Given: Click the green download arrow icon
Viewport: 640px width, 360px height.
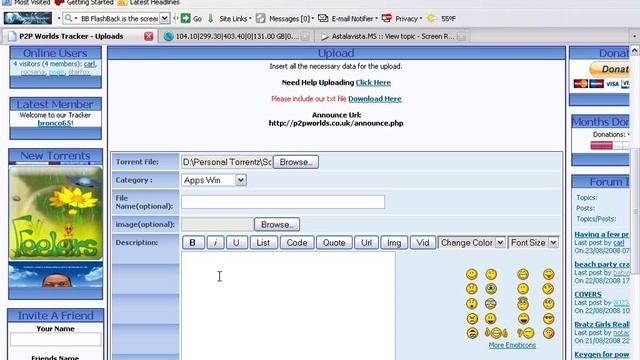Looking at the screenshot, I should (211, 18).
